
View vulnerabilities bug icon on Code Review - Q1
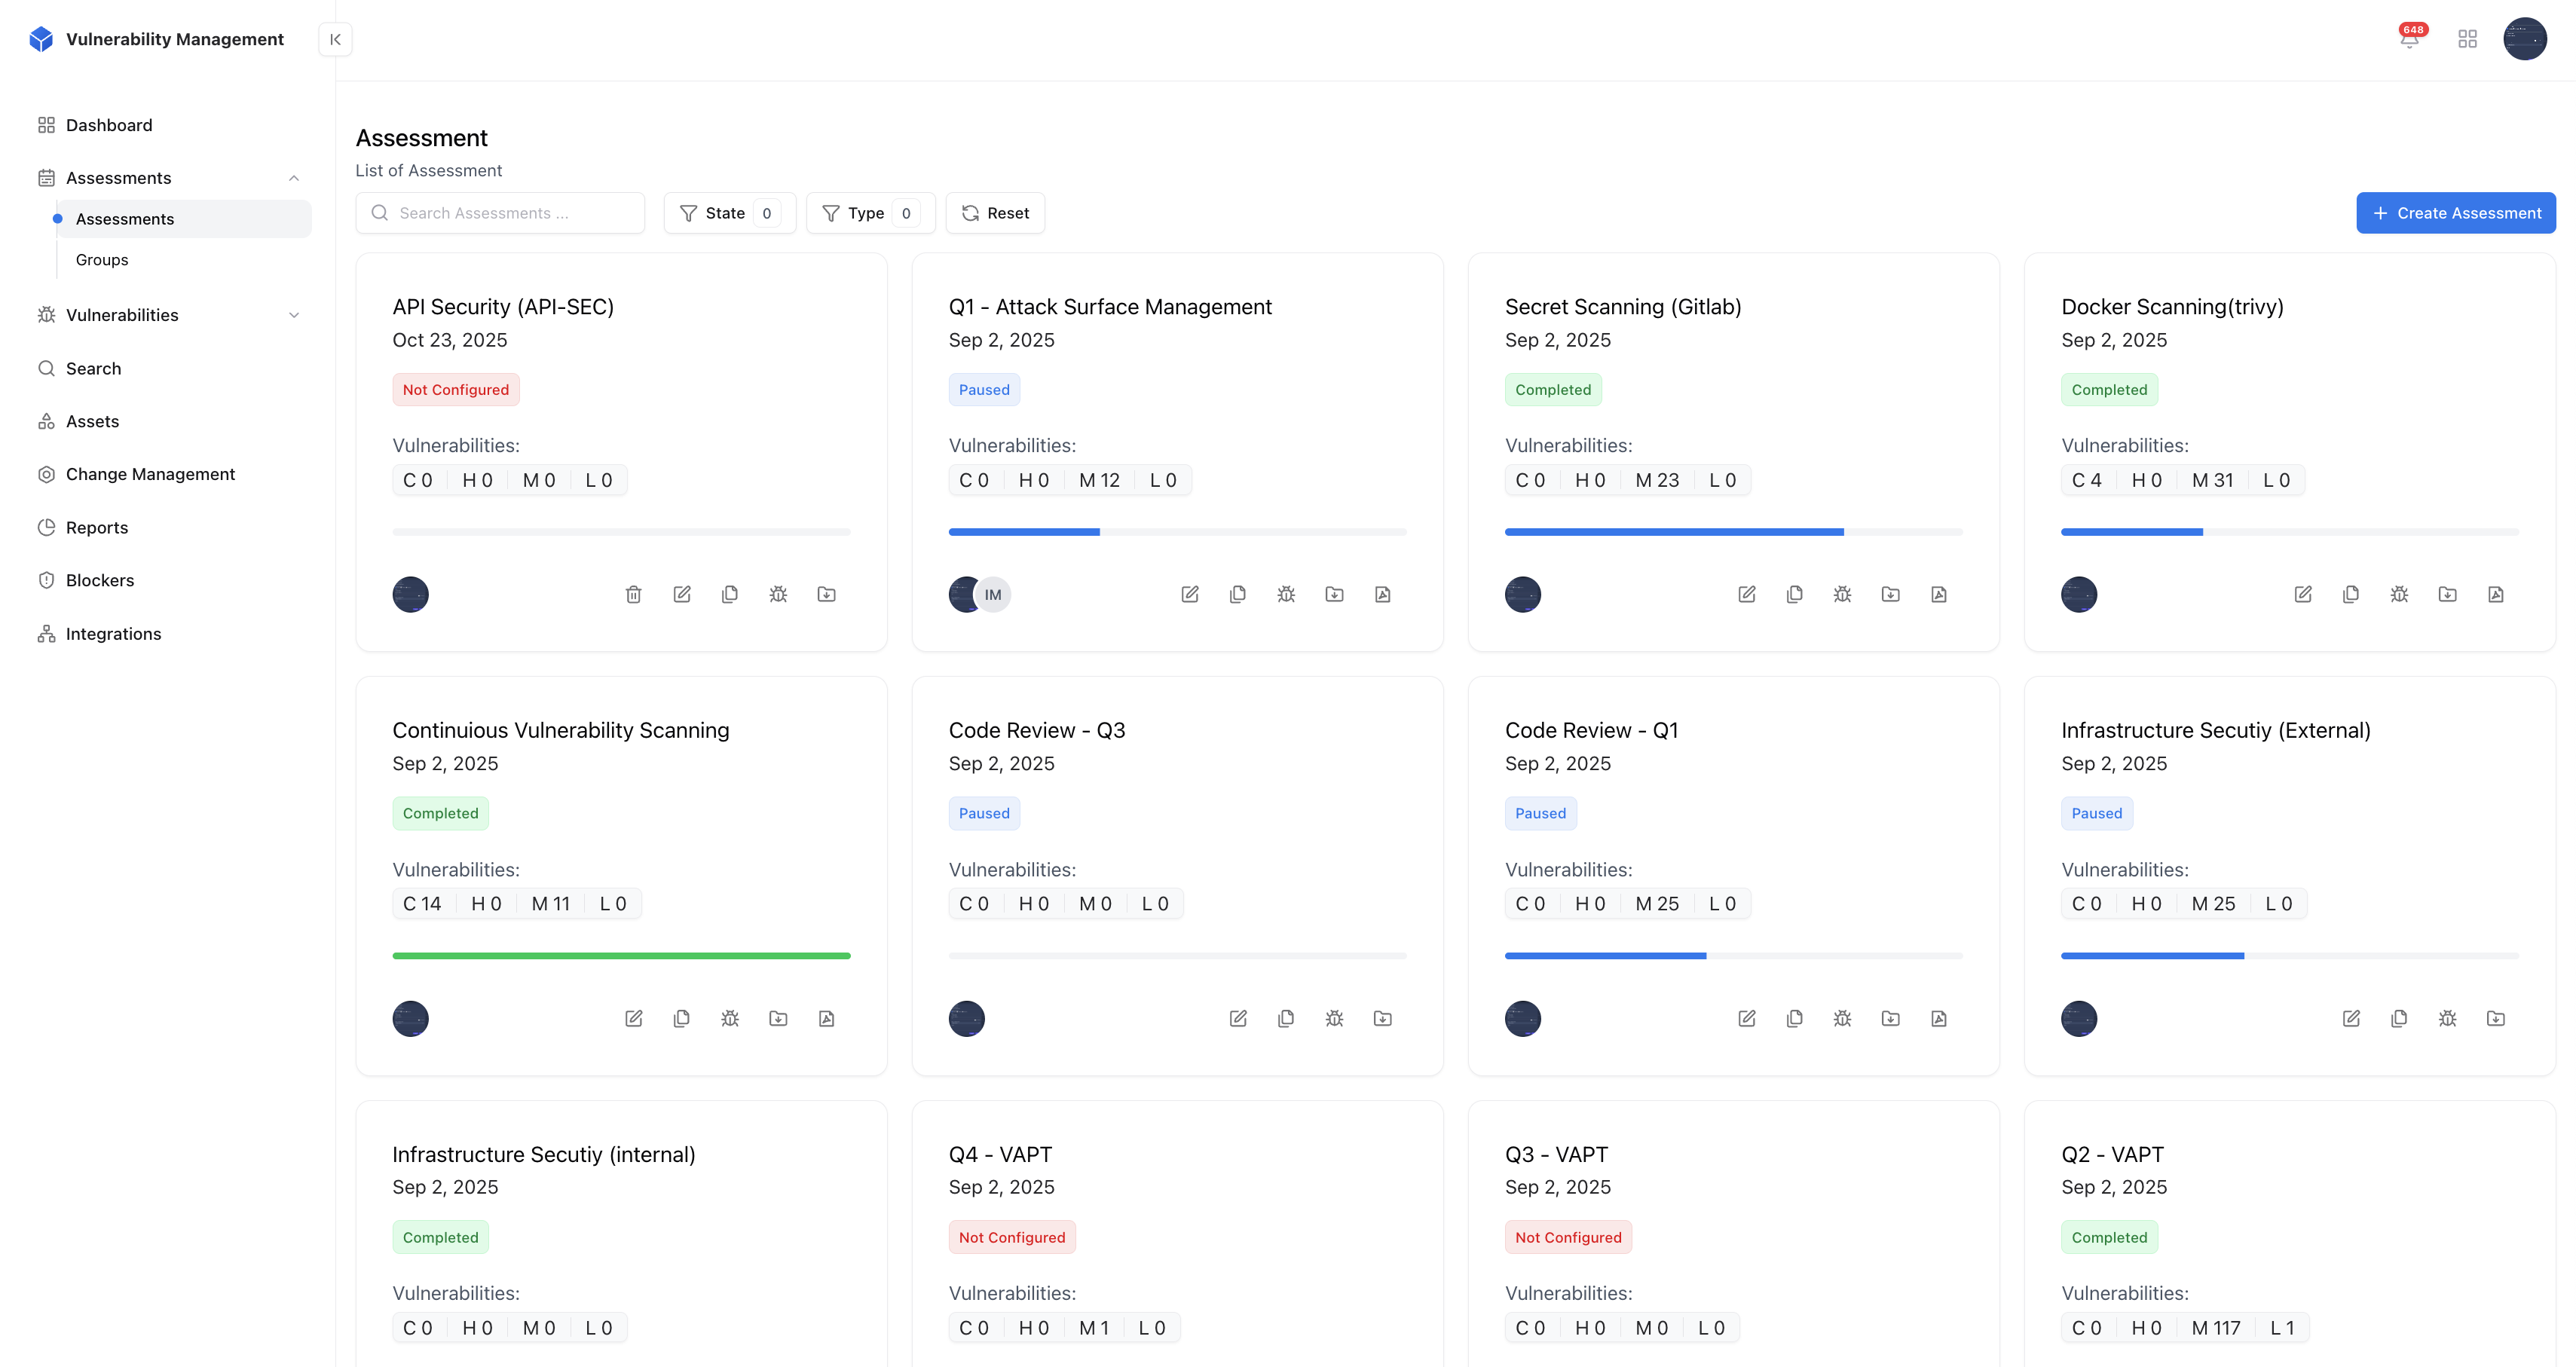(x=1843, y=1018)
